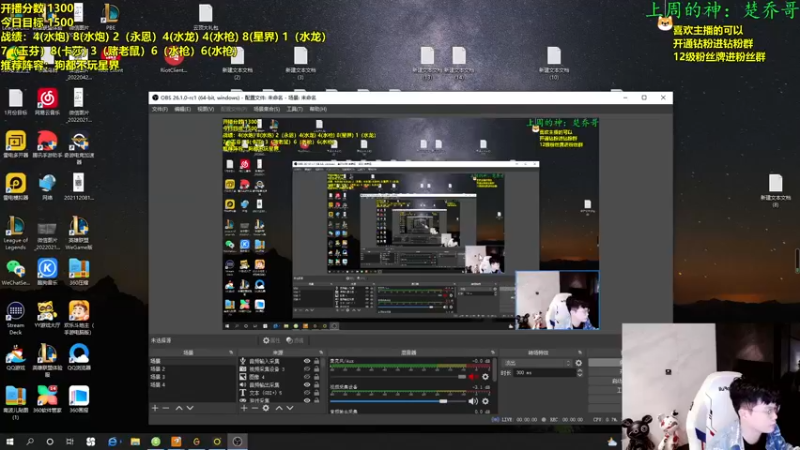Open 网易云音乐 desktop icon
Image resolution: width=800 pixels, height=450 pixels.
pos(47,102)
